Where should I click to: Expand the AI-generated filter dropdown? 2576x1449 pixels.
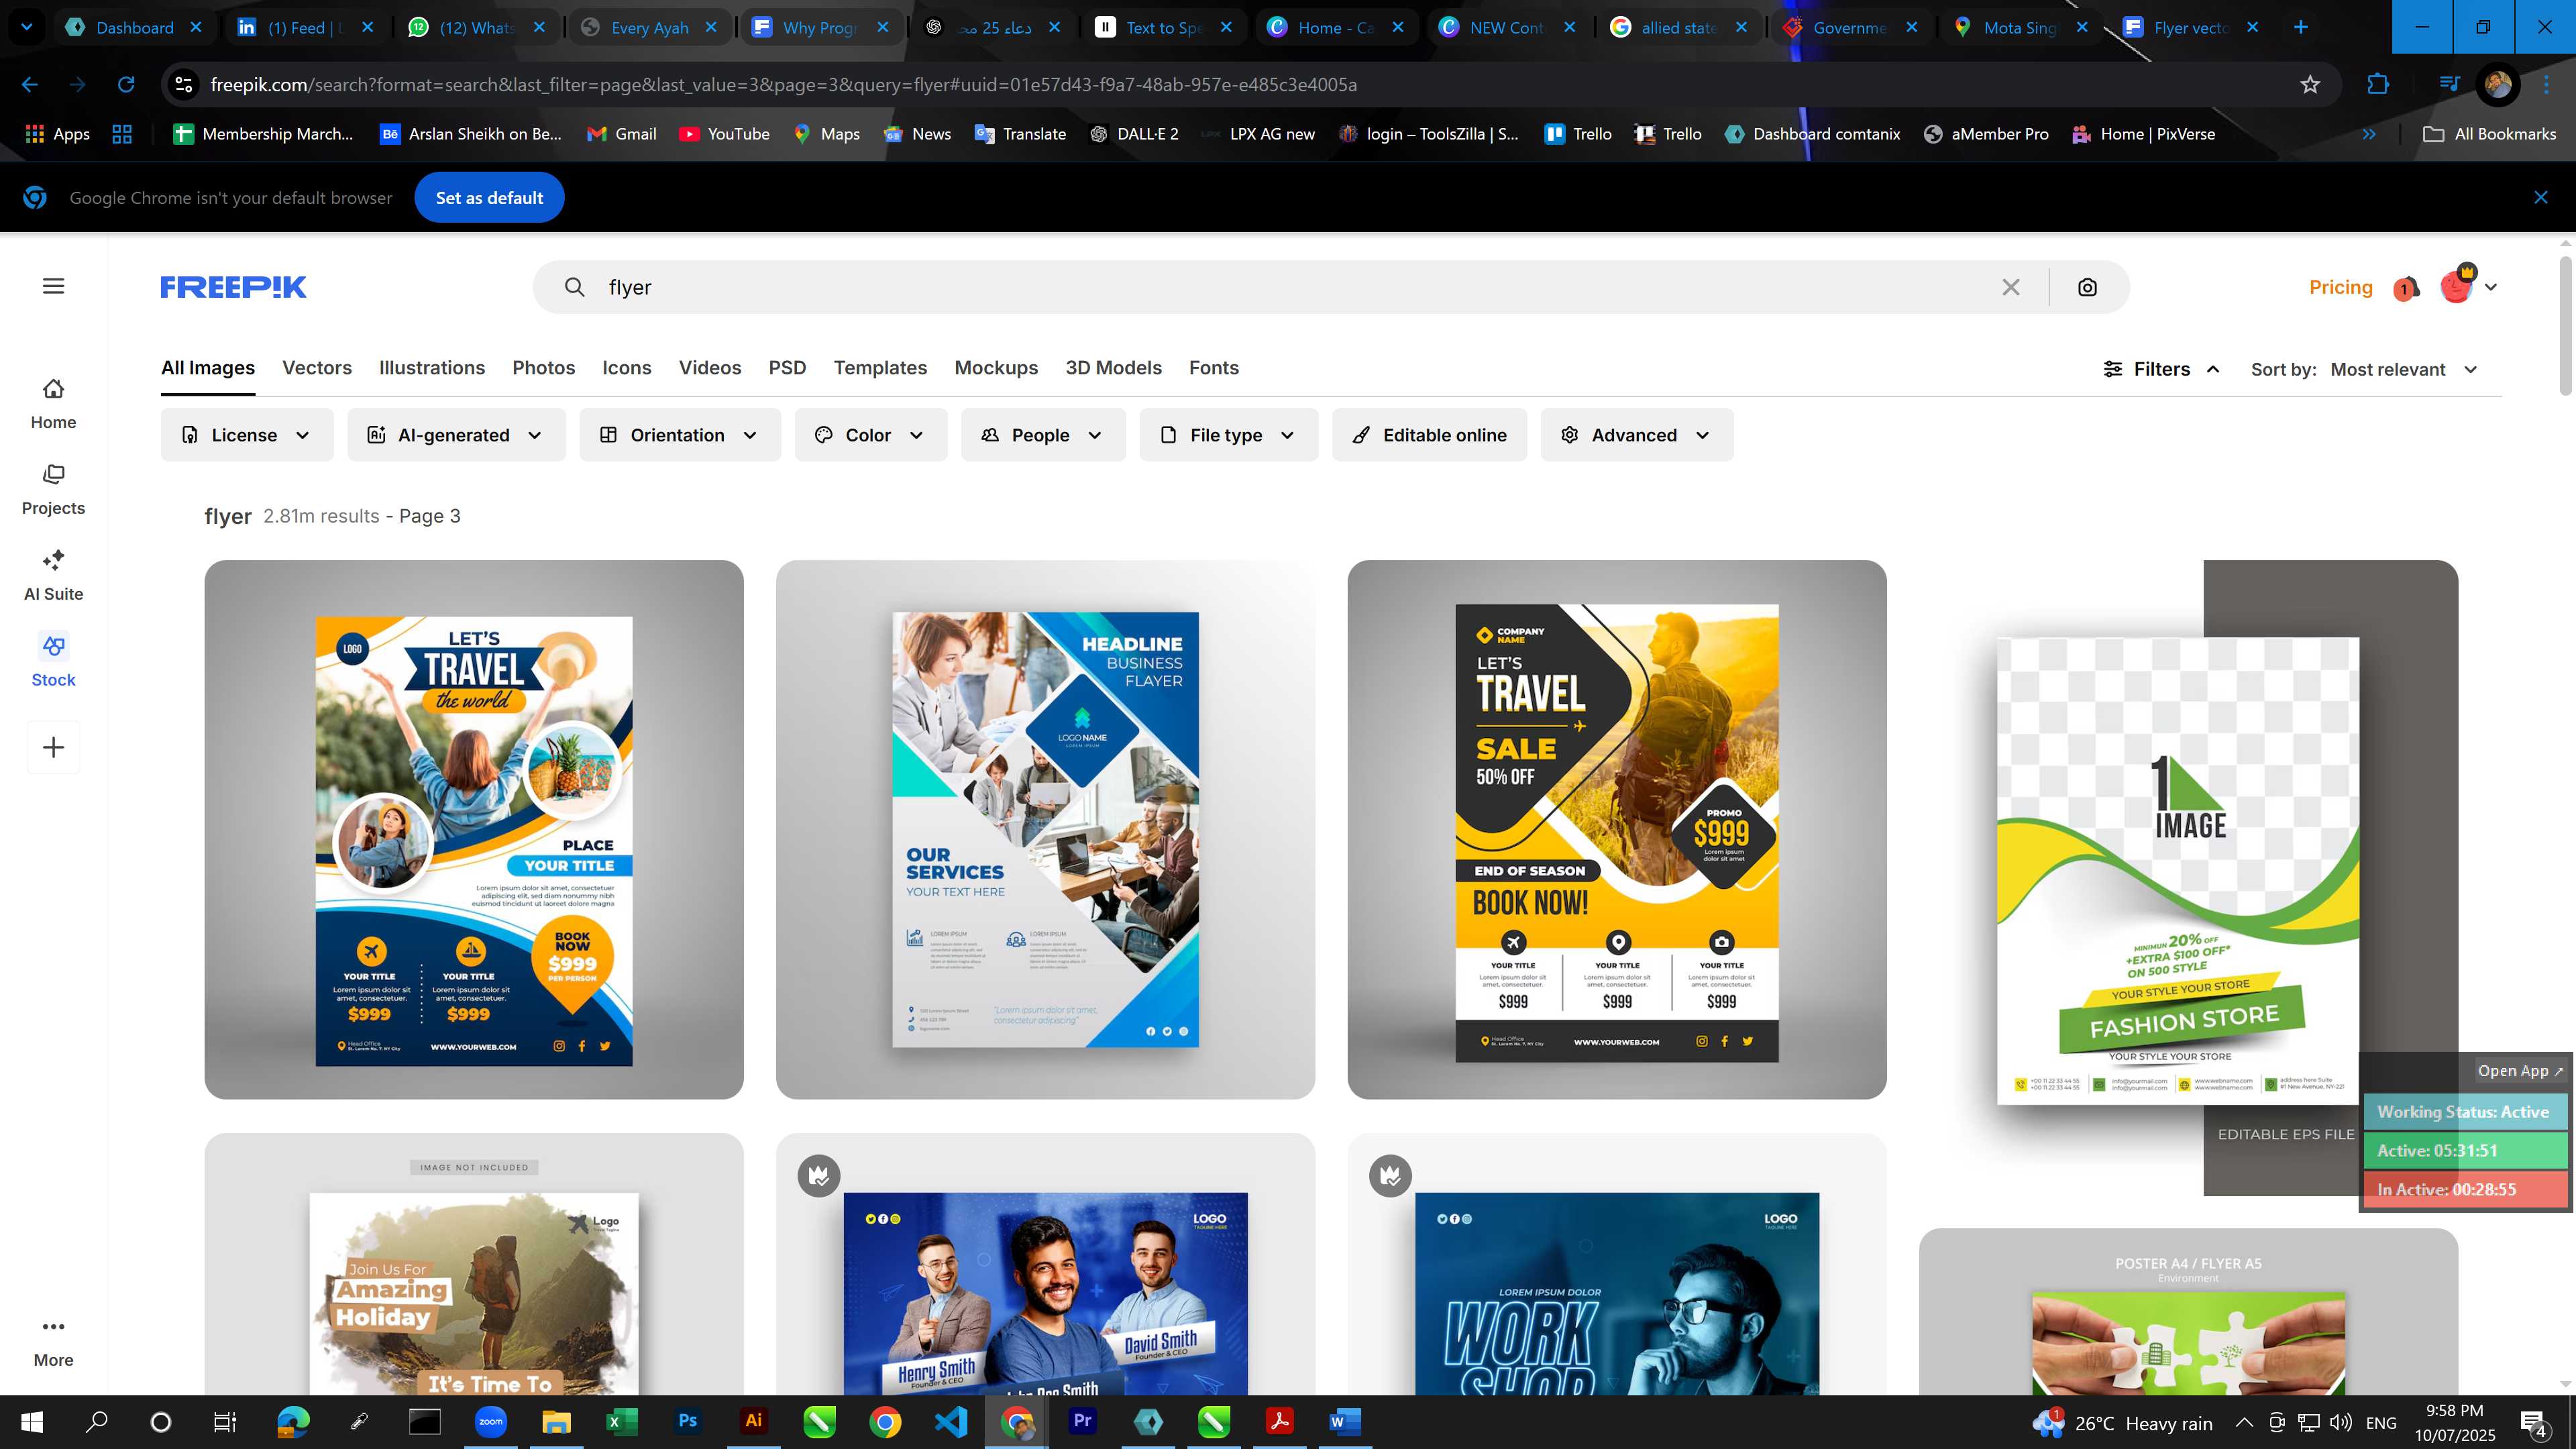coord(456,435)
